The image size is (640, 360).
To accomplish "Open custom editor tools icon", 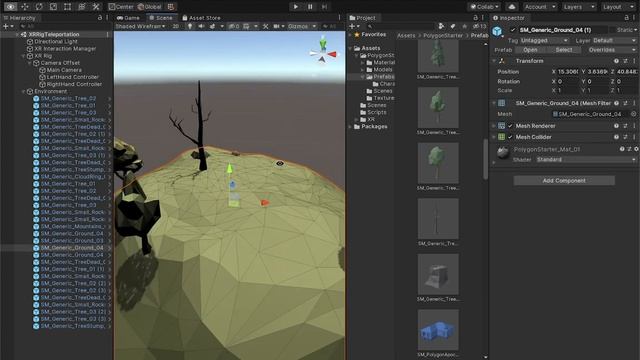I will pos(96,7).
